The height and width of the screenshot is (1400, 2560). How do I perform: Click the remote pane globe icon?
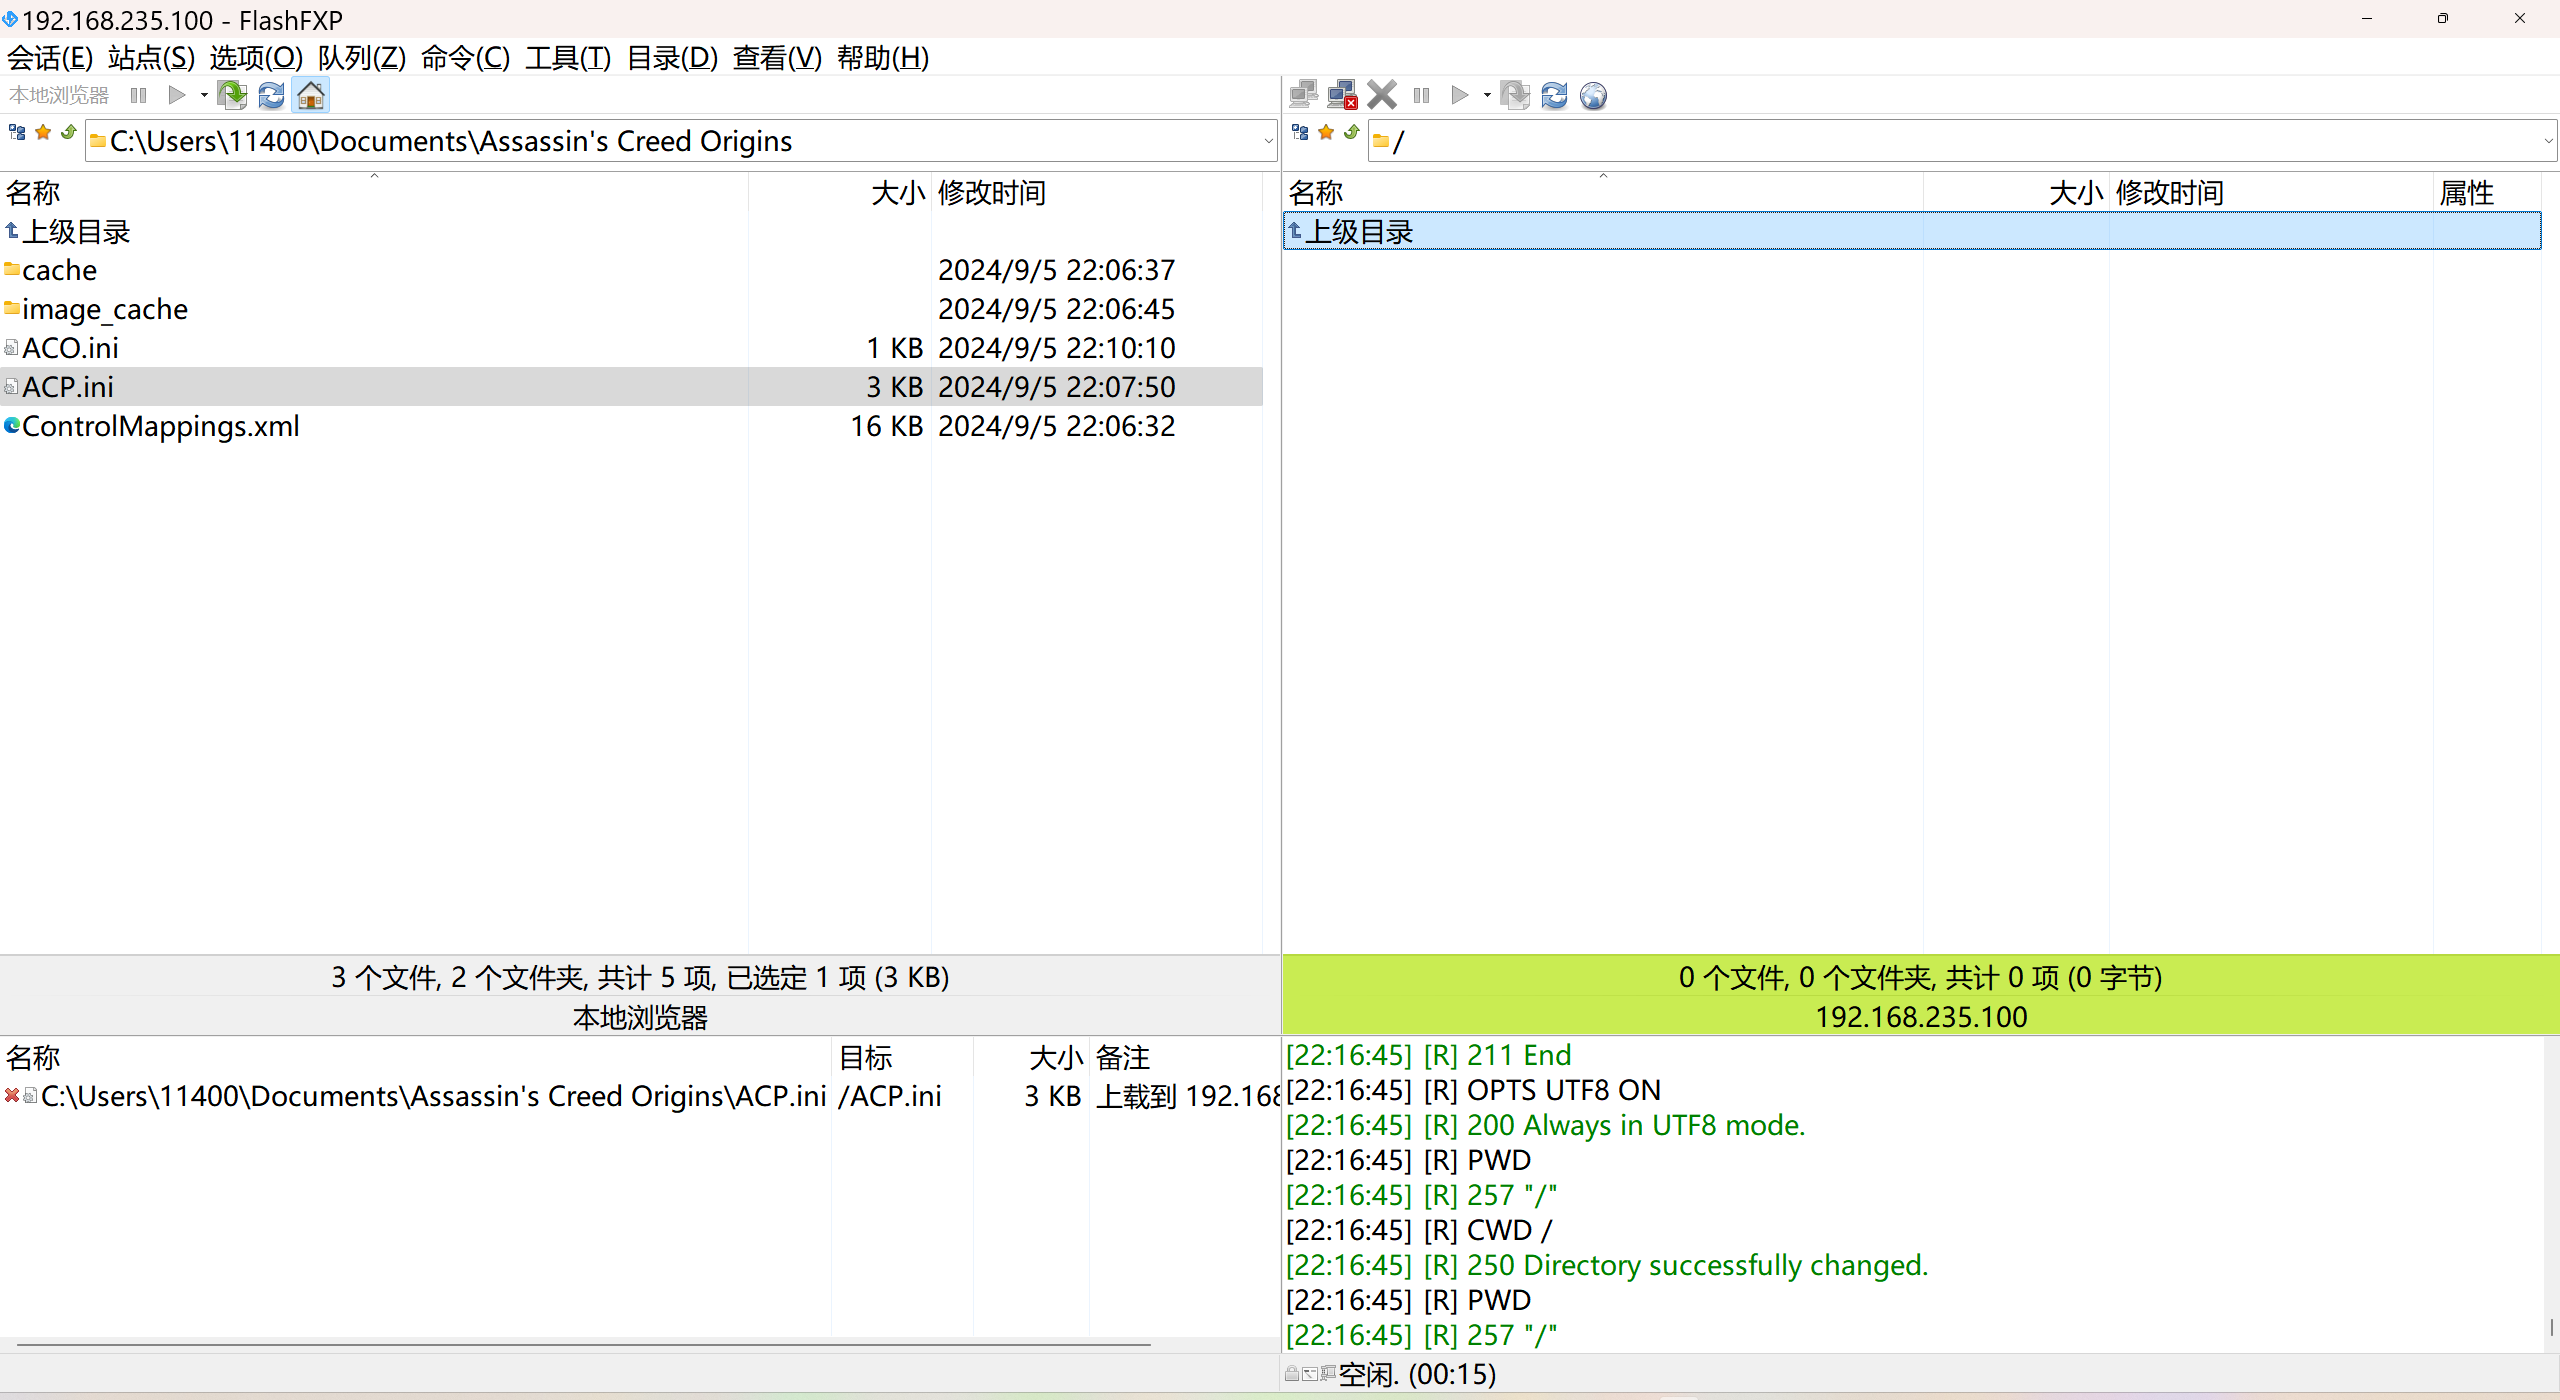(1593, 95)
